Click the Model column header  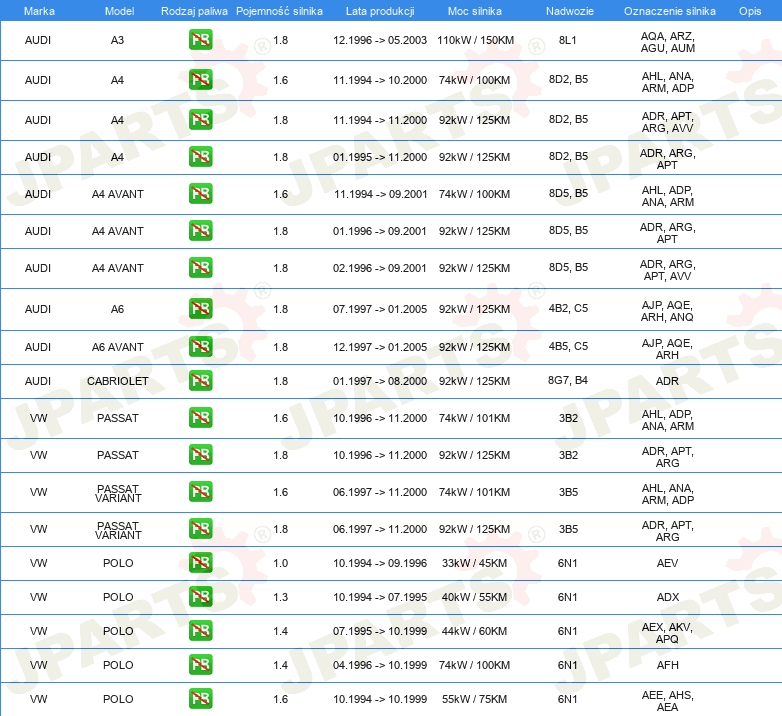[x=119, y=11]
